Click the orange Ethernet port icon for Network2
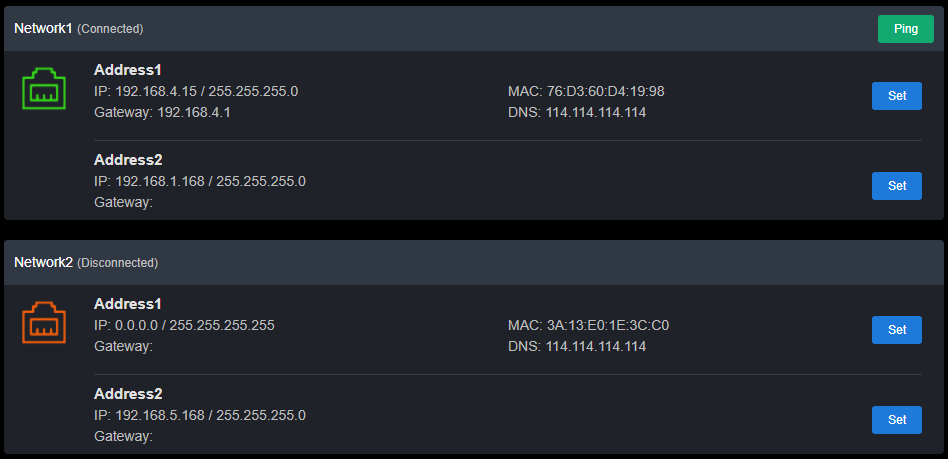This screenshot has height=459, width=948. (x=44, y=323)
